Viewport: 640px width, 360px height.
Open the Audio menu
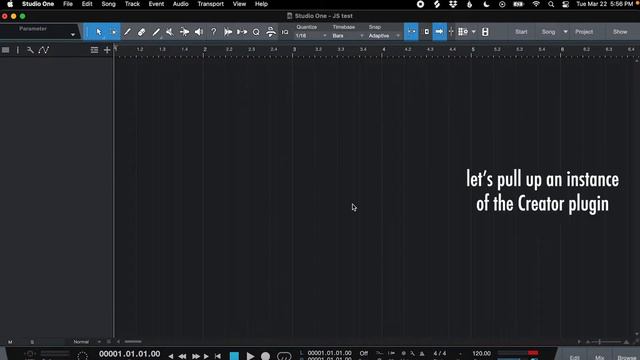coord(180,4)
